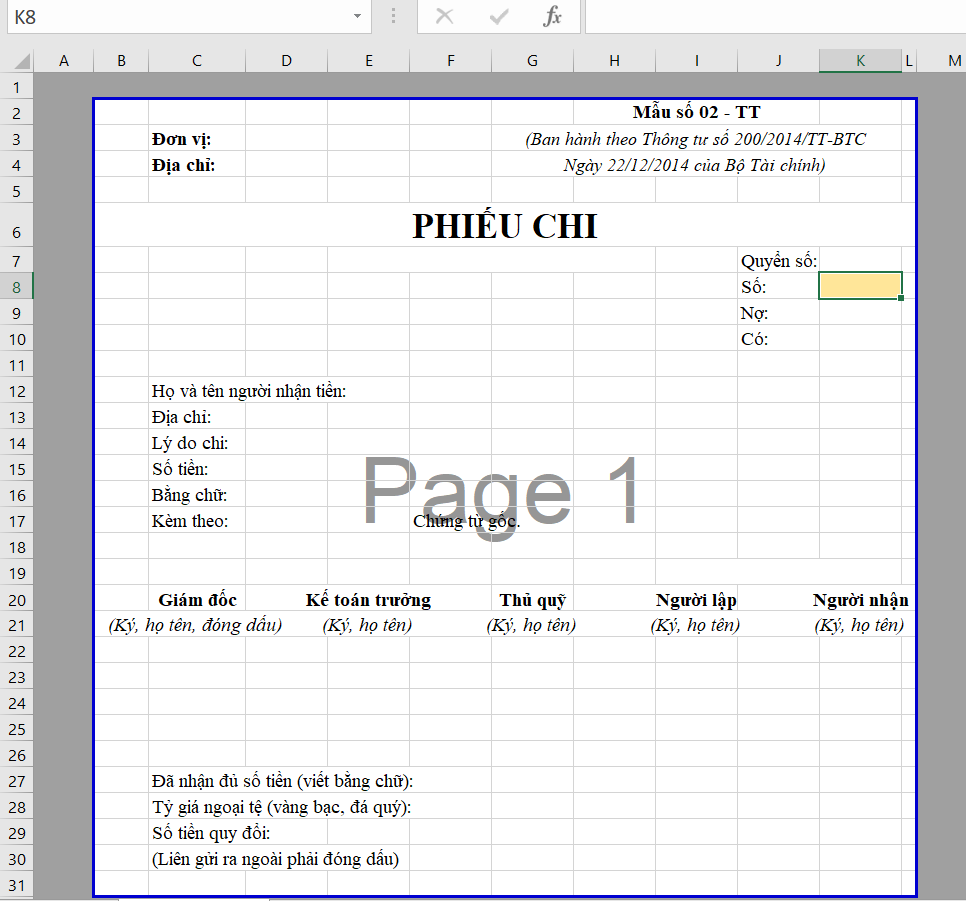Click the vertical ellipsis next to Name Box

point(393,17)
